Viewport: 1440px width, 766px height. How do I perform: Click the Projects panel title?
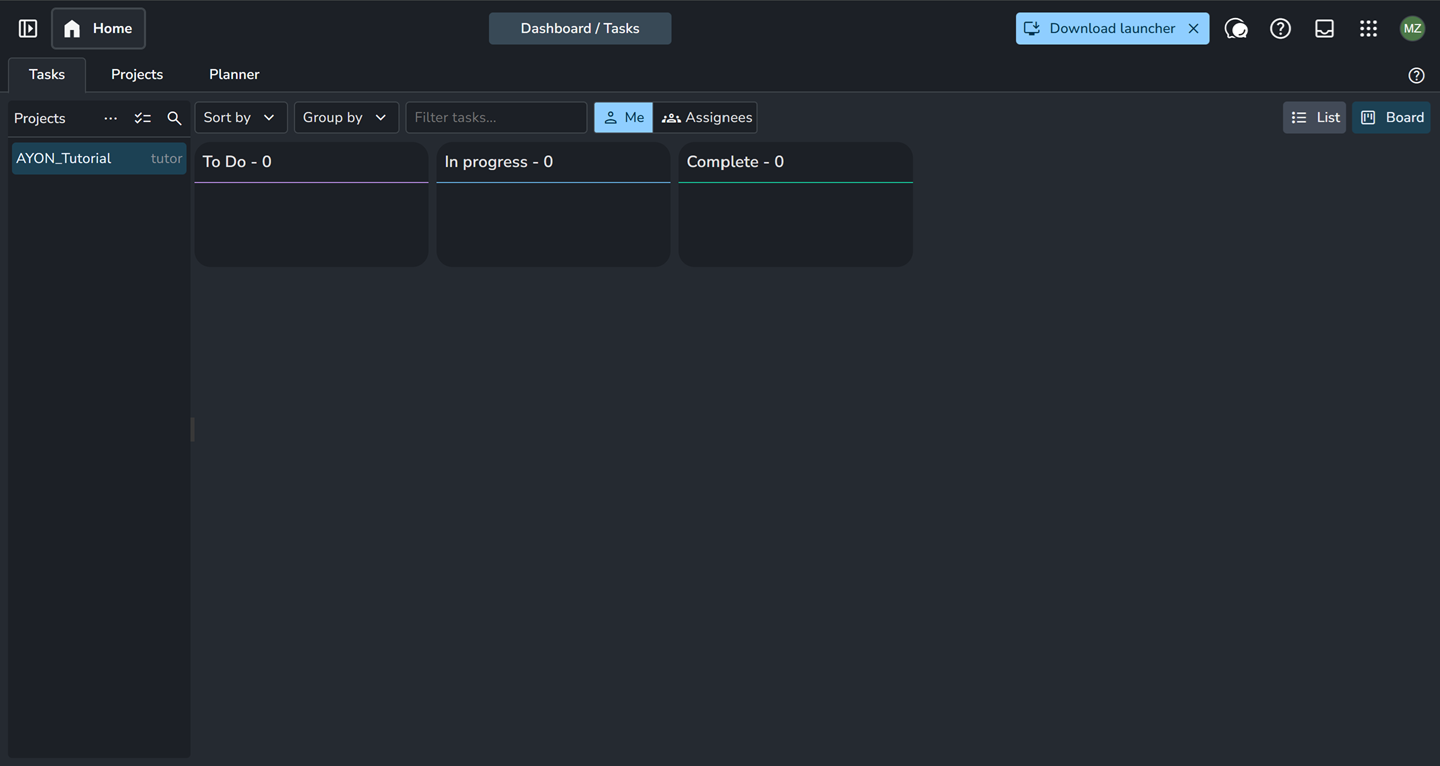pos(40,118)
